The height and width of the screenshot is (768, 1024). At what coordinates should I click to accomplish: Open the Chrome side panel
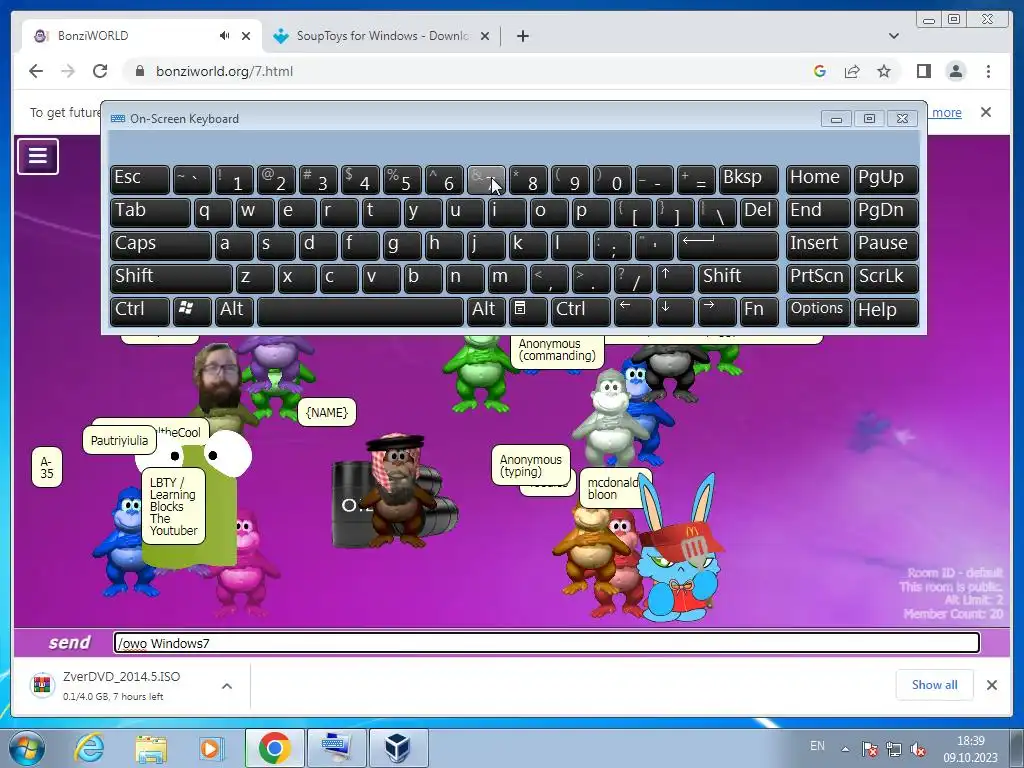(923, 71)
